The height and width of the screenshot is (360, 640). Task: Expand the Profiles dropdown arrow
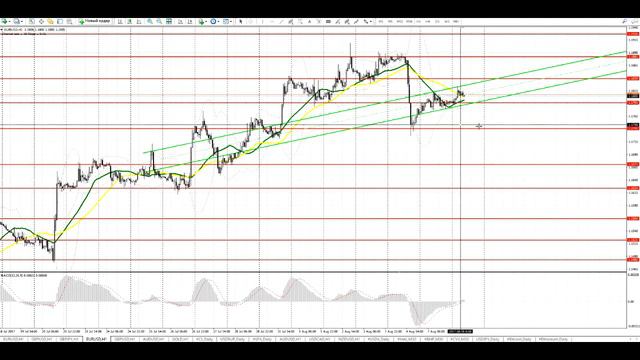pos(22,21)
